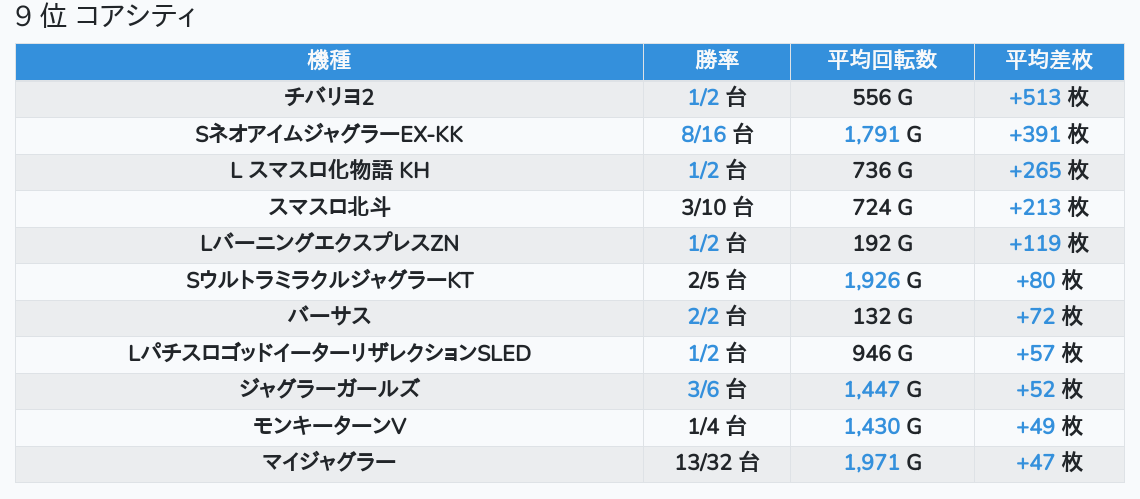Select the LパチスロゴッドイーターリザレクションSLED machine name
The height and width of the screenshot is (499, 1140).
click(x=329, y=354)
